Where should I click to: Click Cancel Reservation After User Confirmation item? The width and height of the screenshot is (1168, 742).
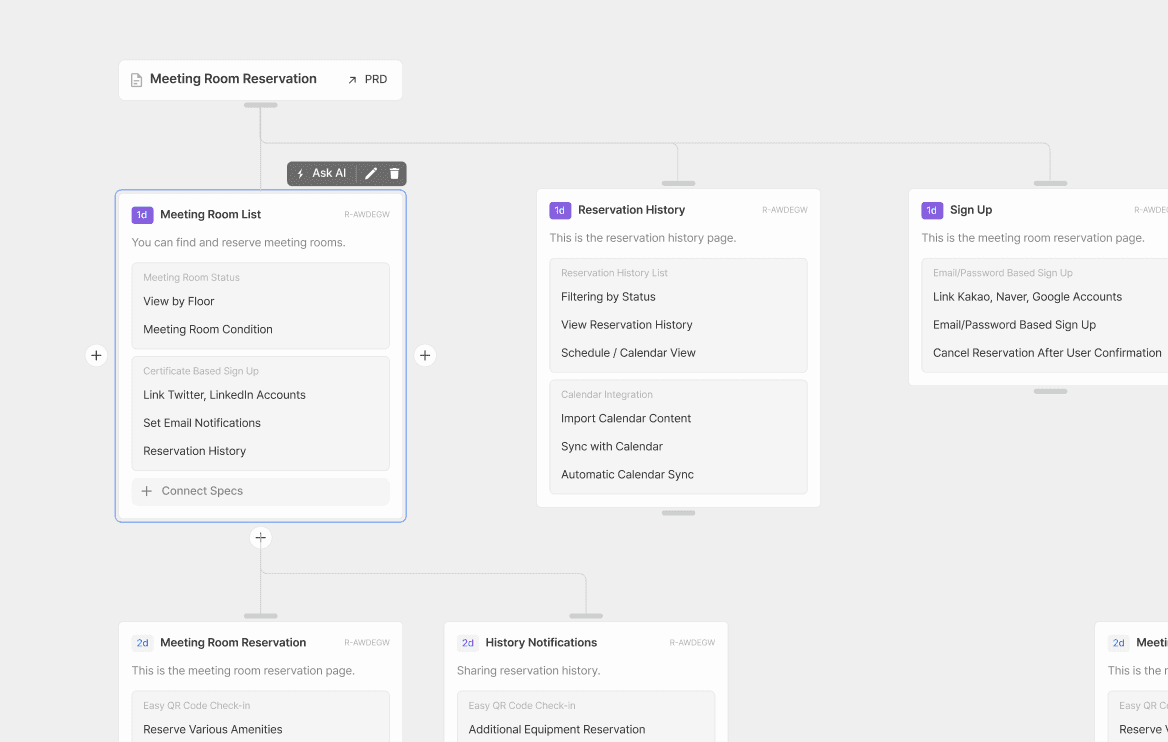pos(1047,353)
